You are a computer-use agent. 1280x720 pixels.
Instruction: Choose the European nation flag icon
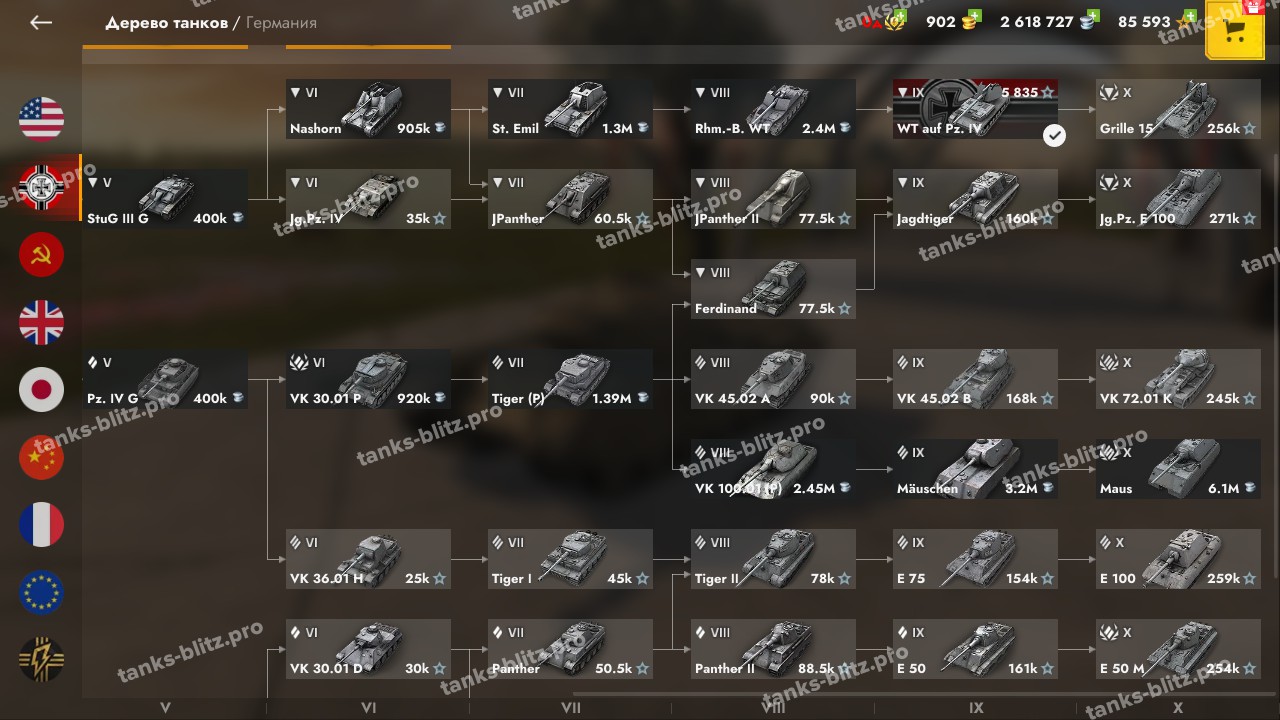(41, 592)
